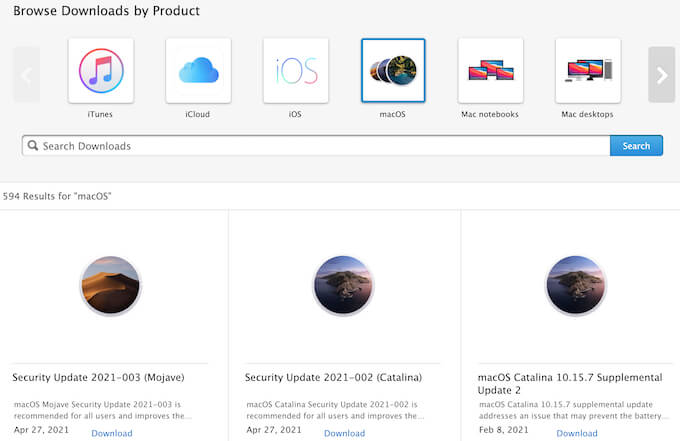This screenshot has width=680, height=441.
Task: Click the iOS label under the tile
Action: click(x=295, y=114)
